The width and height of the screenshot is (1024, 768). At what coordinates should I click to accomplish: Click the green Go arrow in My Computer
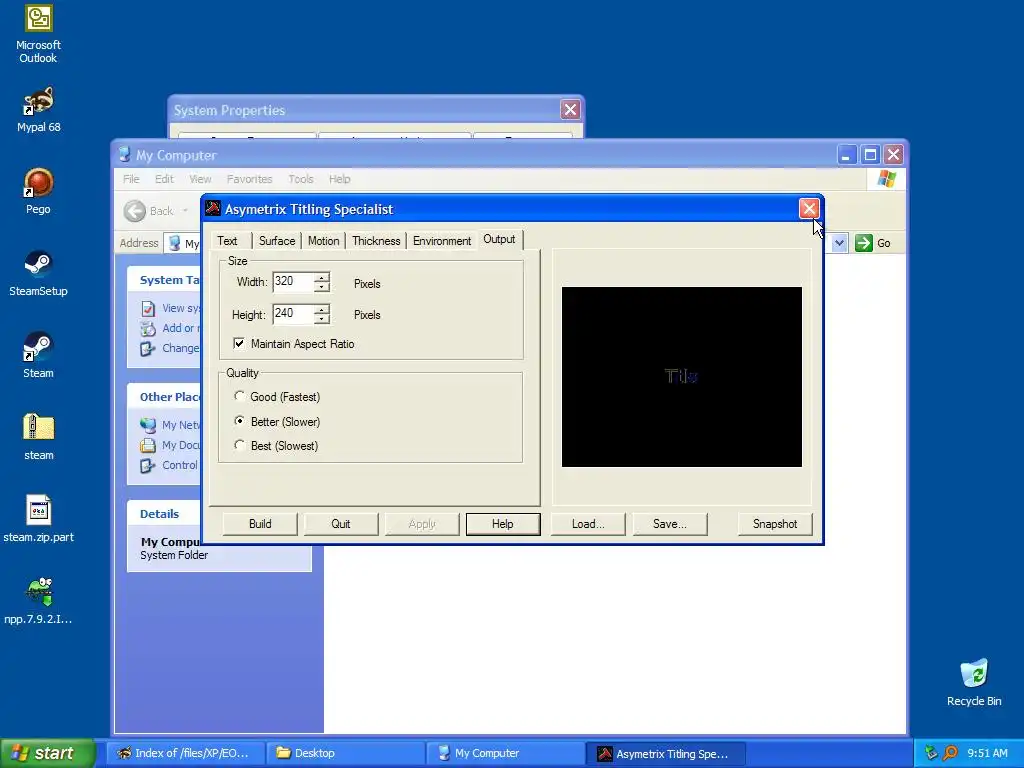(863, 243)
